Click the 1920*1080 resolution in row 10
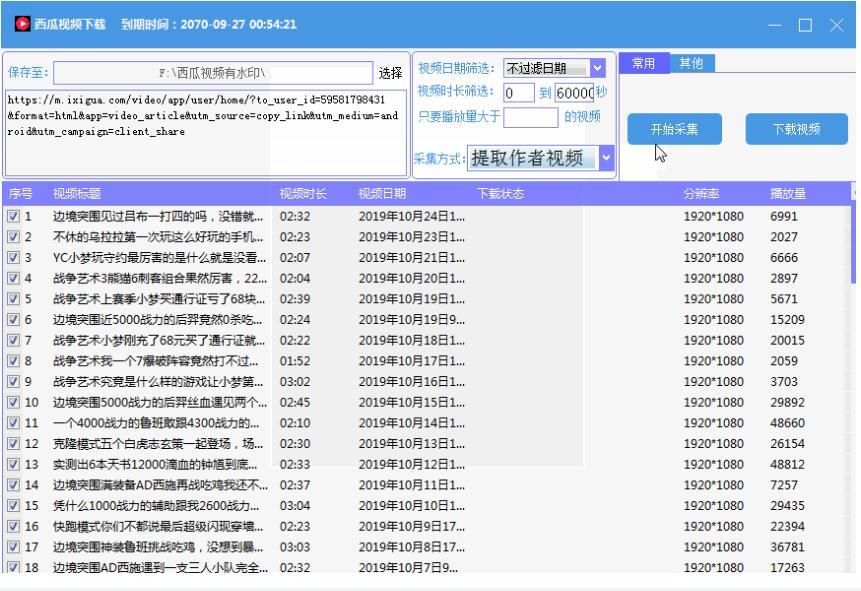Viewport: 861px width, 591px height. point(713,403)
